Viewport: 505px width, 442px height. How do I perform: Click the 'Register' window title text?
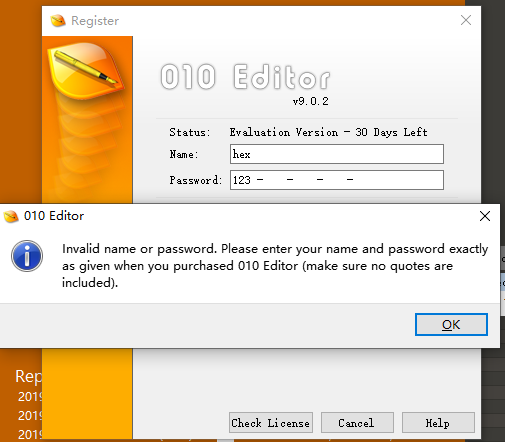[95, 21]
